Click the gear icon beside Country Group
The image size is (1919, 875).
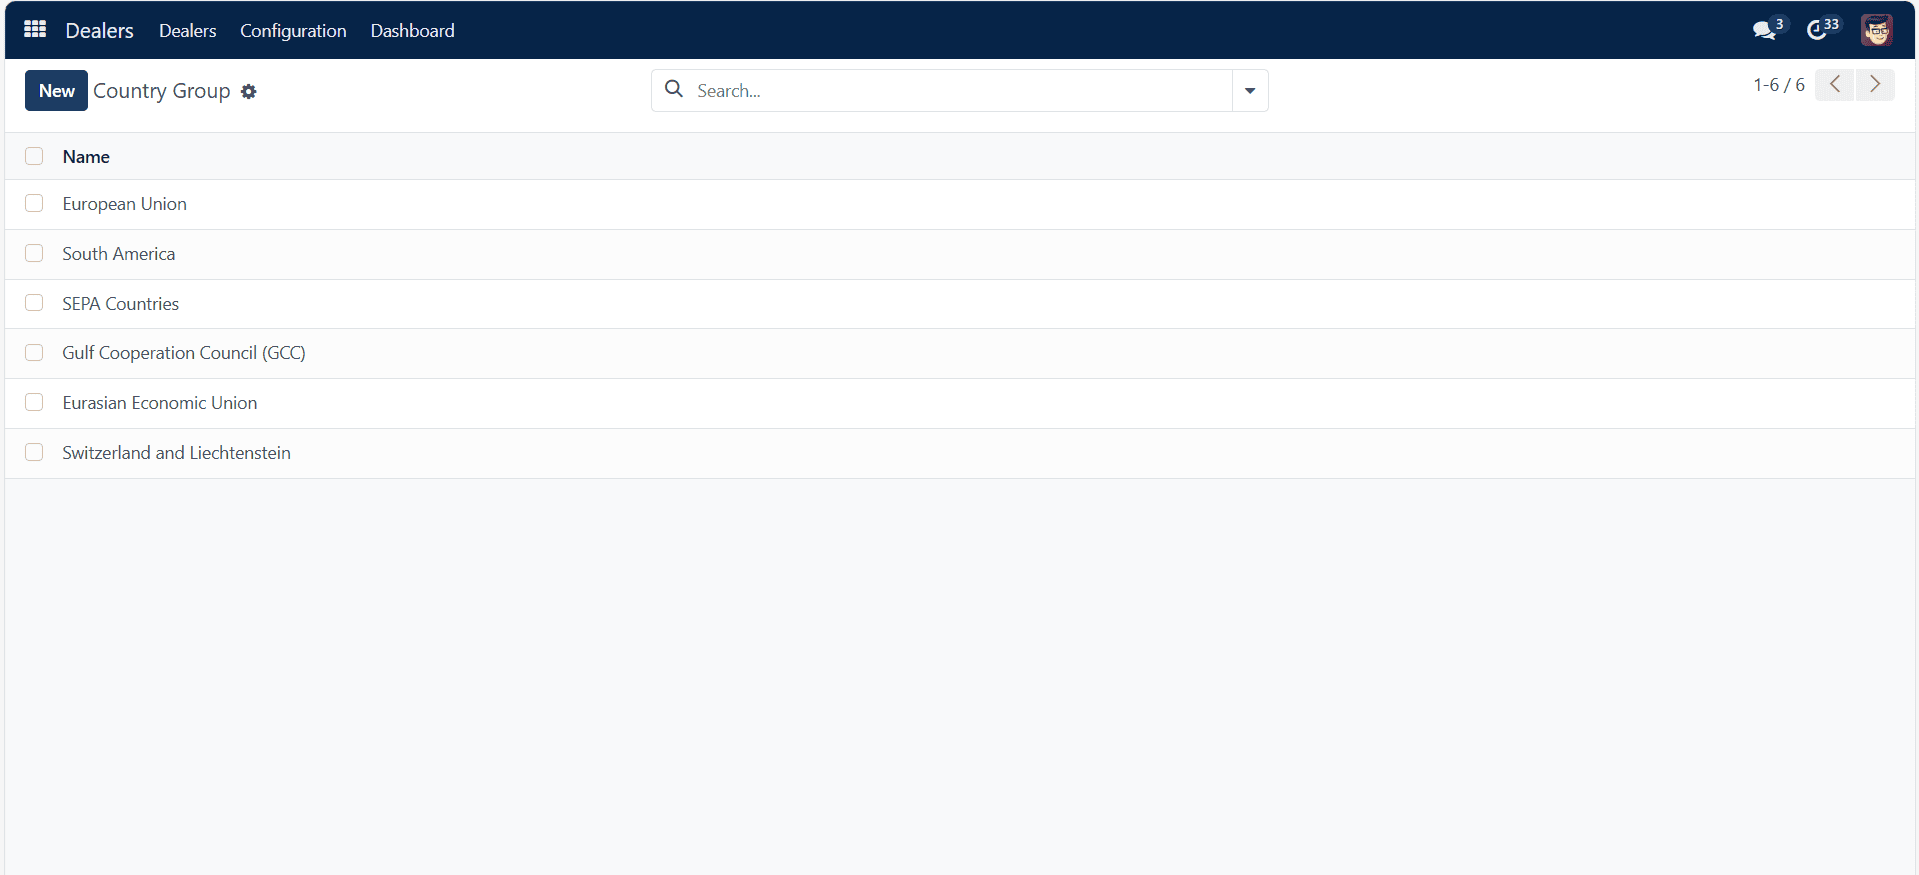(x=249, y=91)
